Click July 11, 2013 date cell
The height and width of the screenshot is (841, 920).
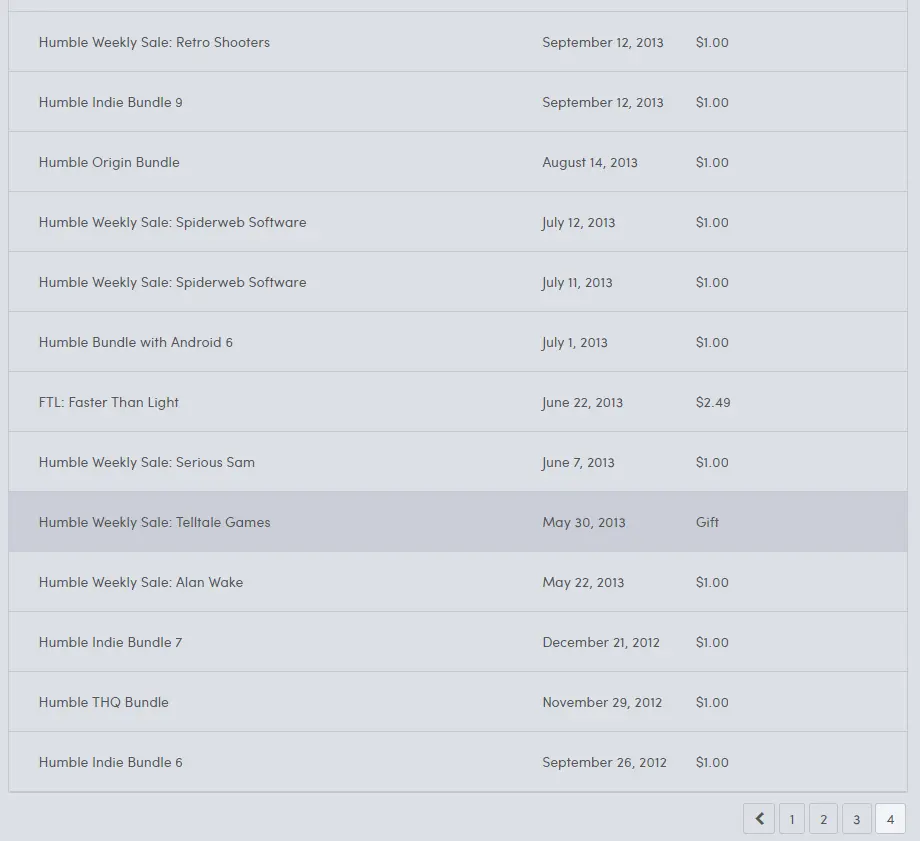pyautogui.click(x=577, y=283)
